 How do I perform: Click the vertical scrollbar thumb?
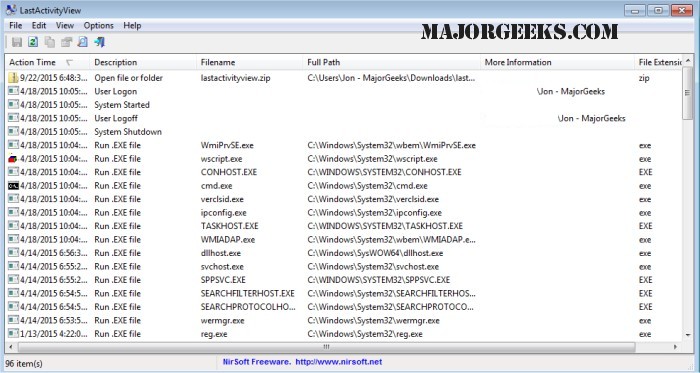tap(688, 92)
